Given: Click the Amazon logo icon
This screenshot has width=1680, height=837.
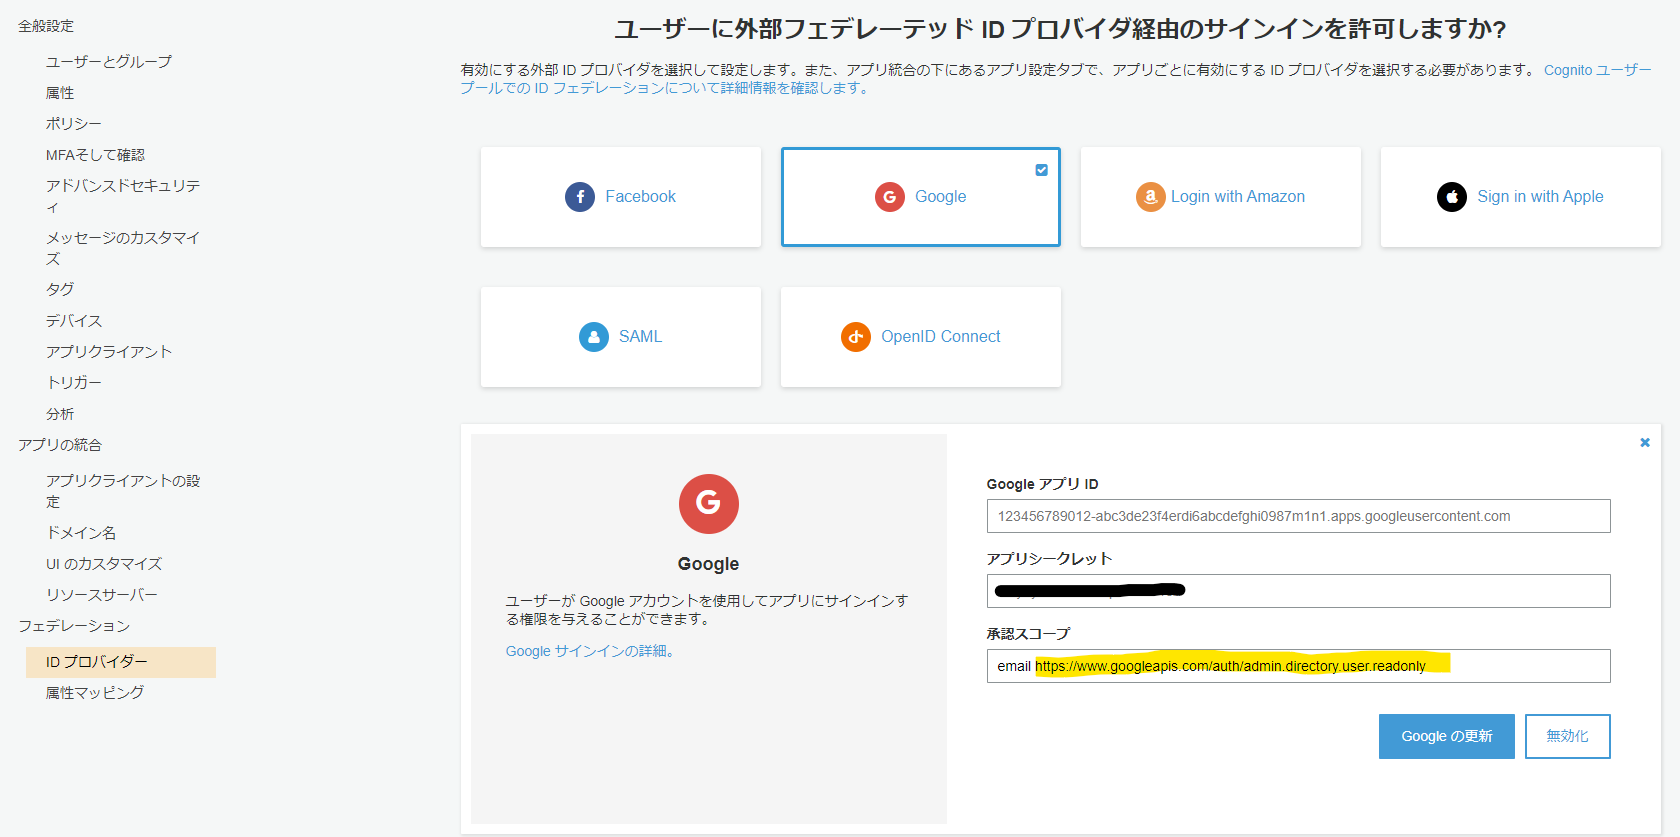Looking at the screenshot, I should [1150, 197].
